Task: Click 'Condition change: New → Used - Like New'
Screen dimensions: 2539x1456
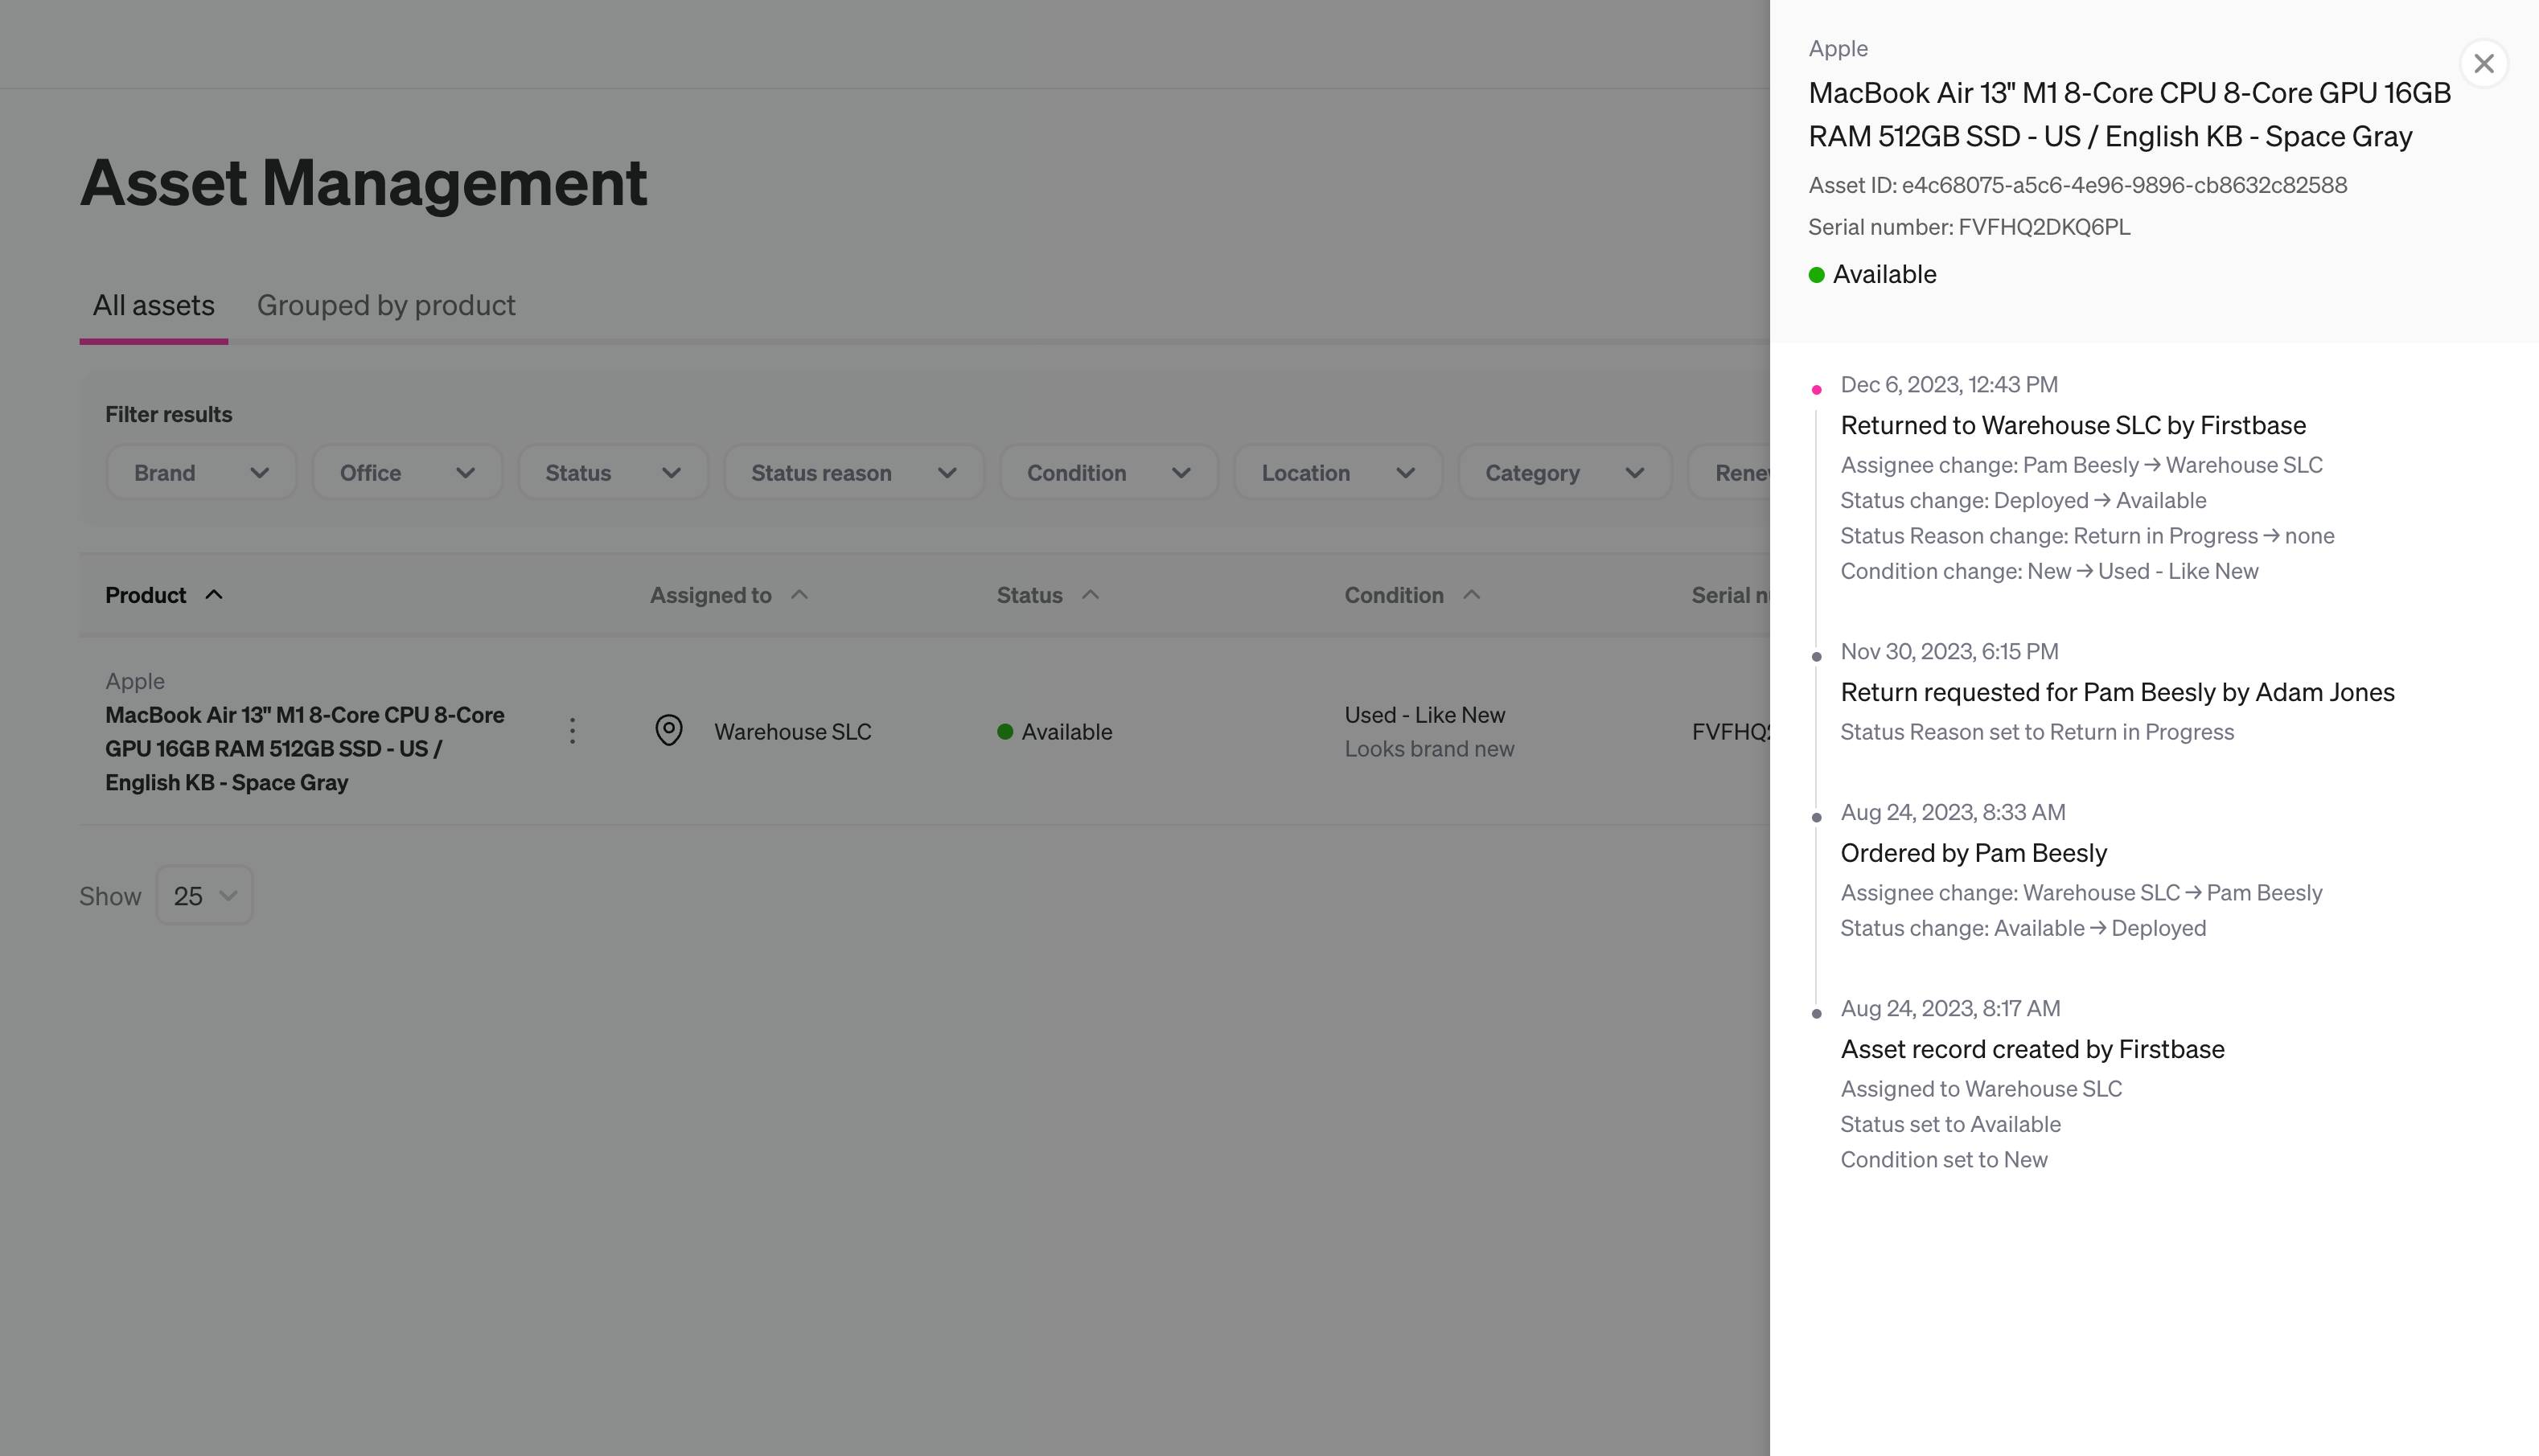Action: tap(2049, 571)
